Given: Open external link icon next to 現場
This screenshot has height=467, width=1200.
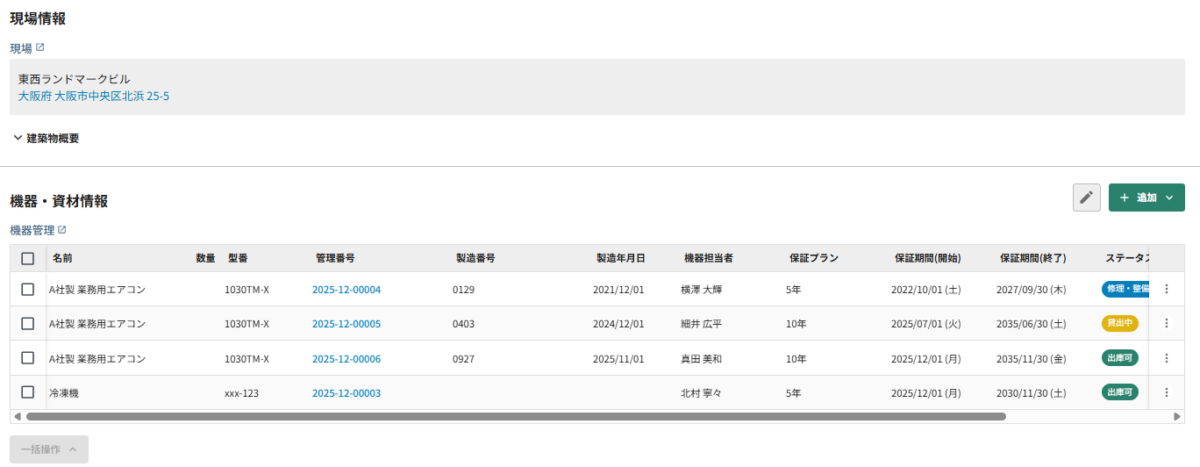Looking at the screenshot, I should point(40,47).
